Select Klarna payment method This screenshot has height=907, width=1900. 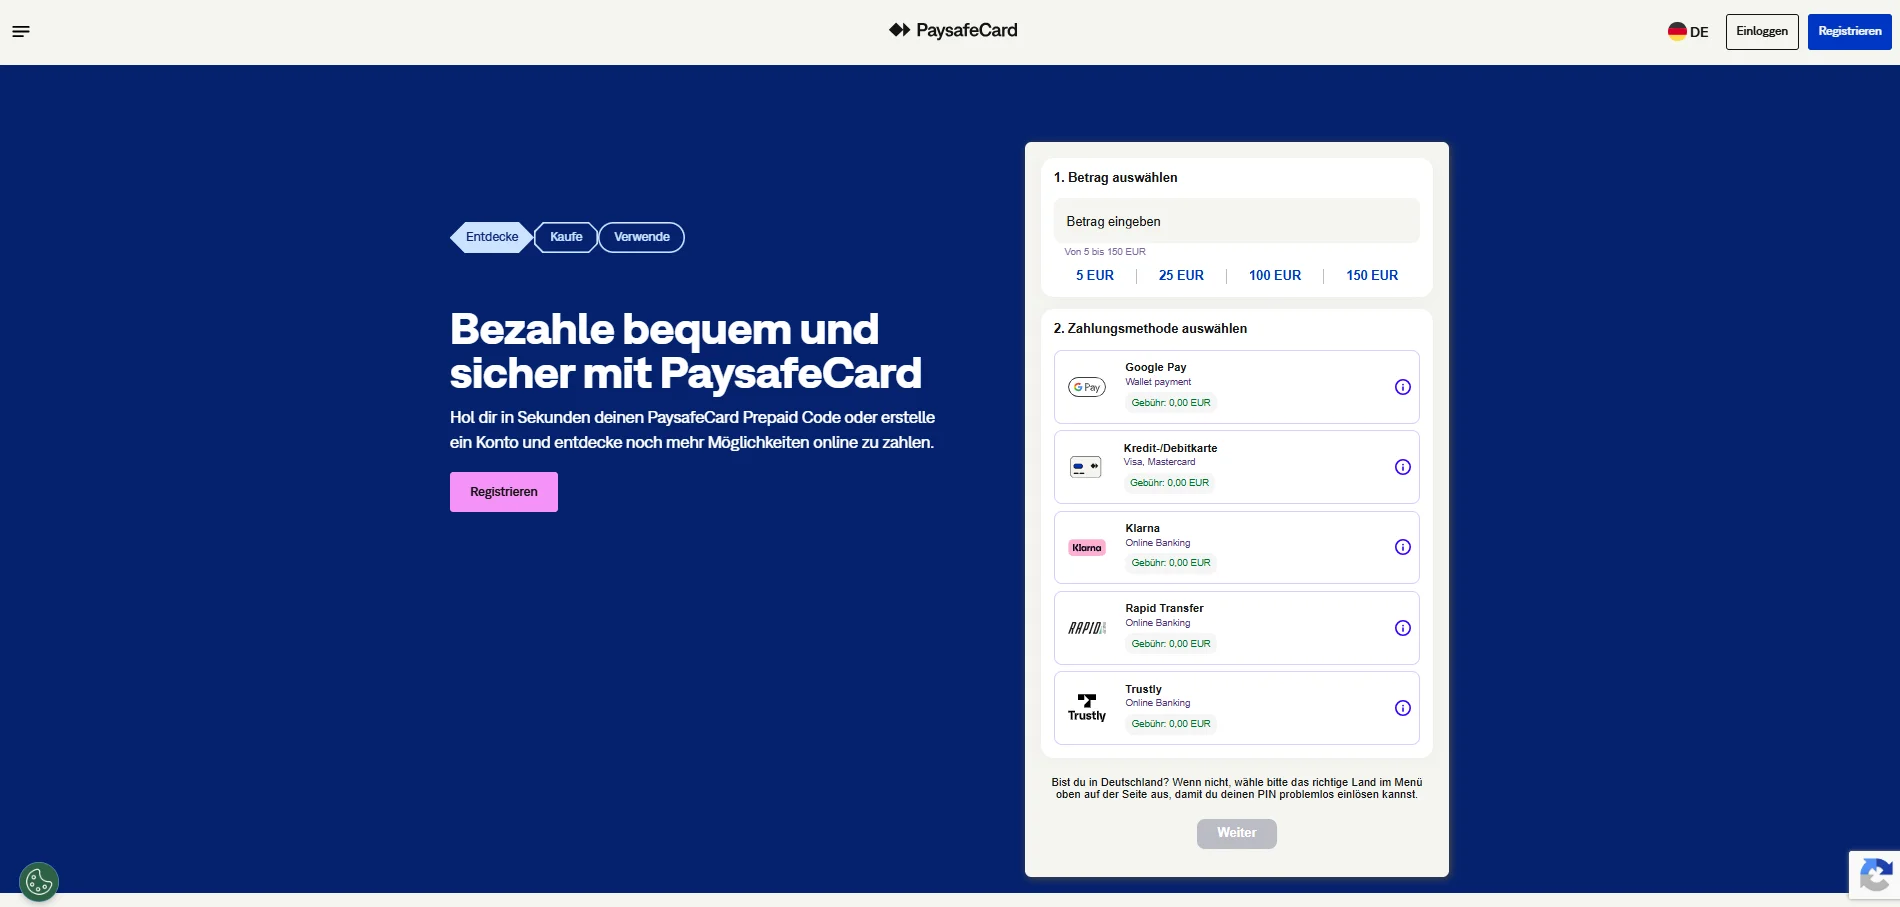(1237, 547)
